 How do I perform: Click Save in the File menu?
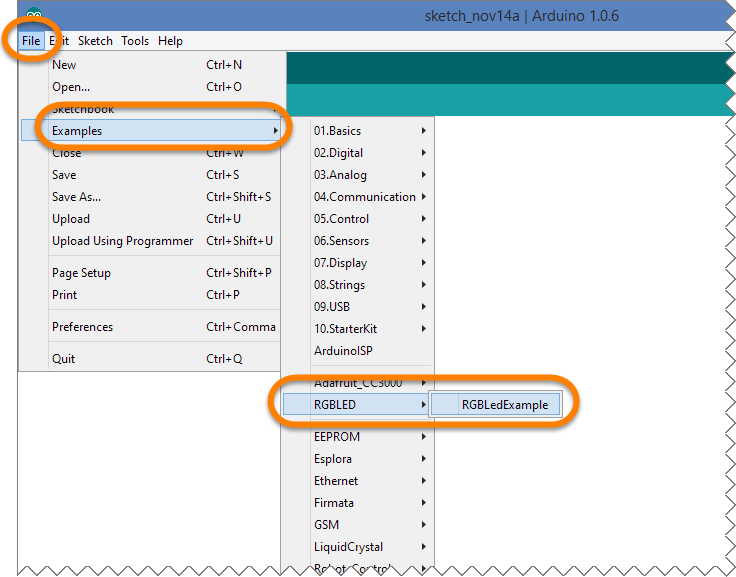tap(151, 175)
